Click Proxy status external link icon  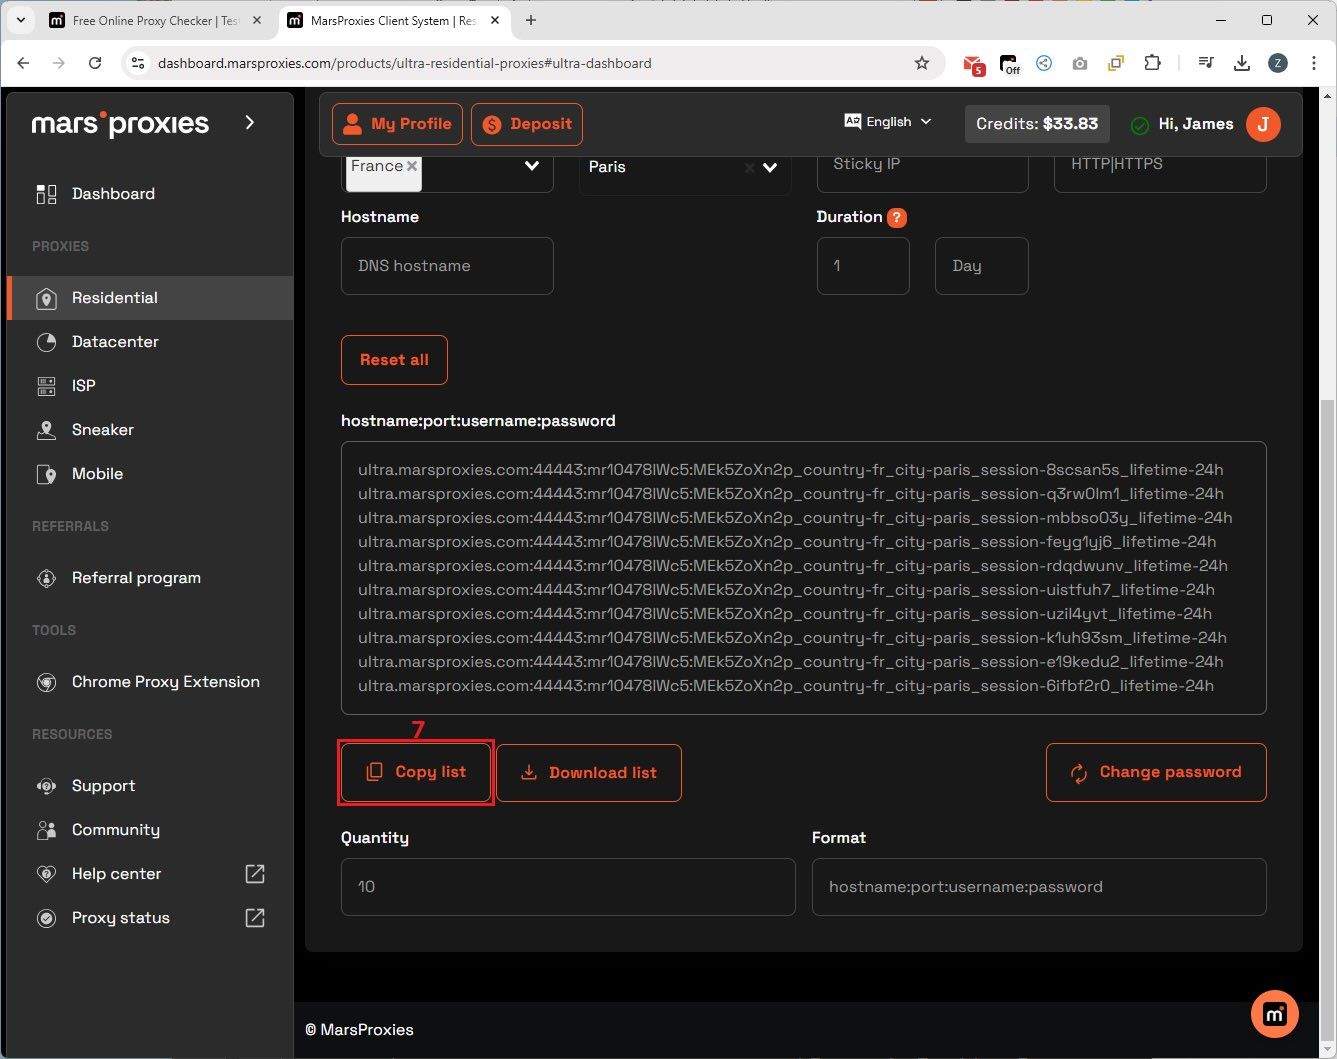255,918
